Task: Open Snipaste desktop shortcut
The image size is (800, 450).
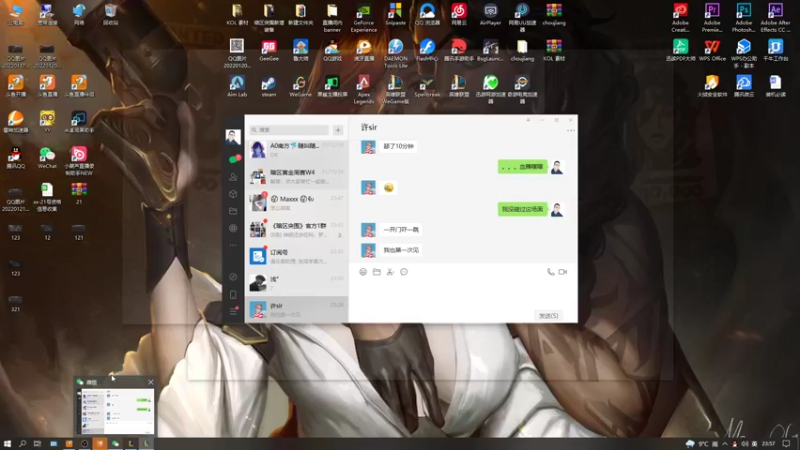Action: pos(395,15)
